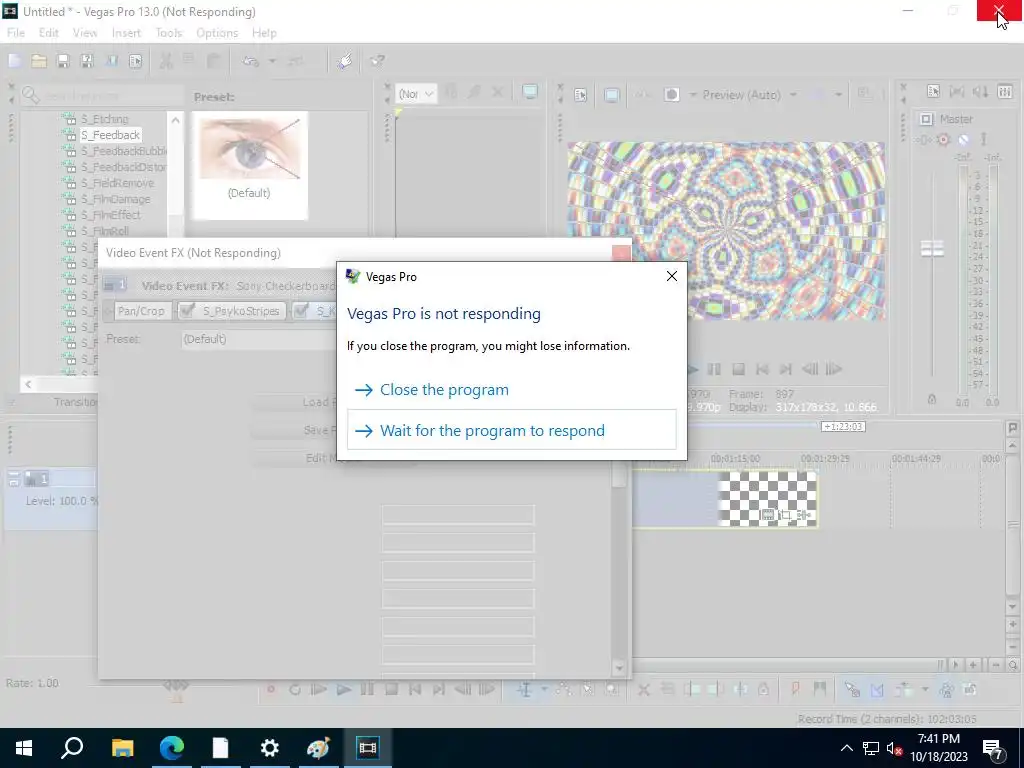Click the New project icon in the toolbar
Viewport: 1024px width, 768px height.
tap(14, 61)
